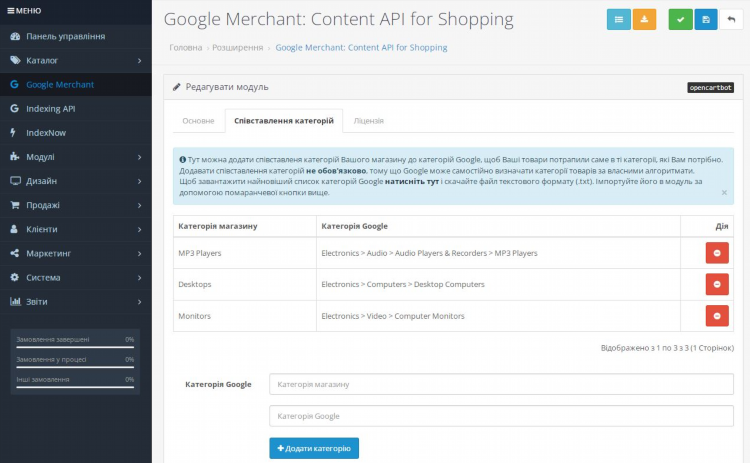Click the monitor icon beside Дизайн
This screenshot has width=750, height=463.
click(x=15, y=181)
